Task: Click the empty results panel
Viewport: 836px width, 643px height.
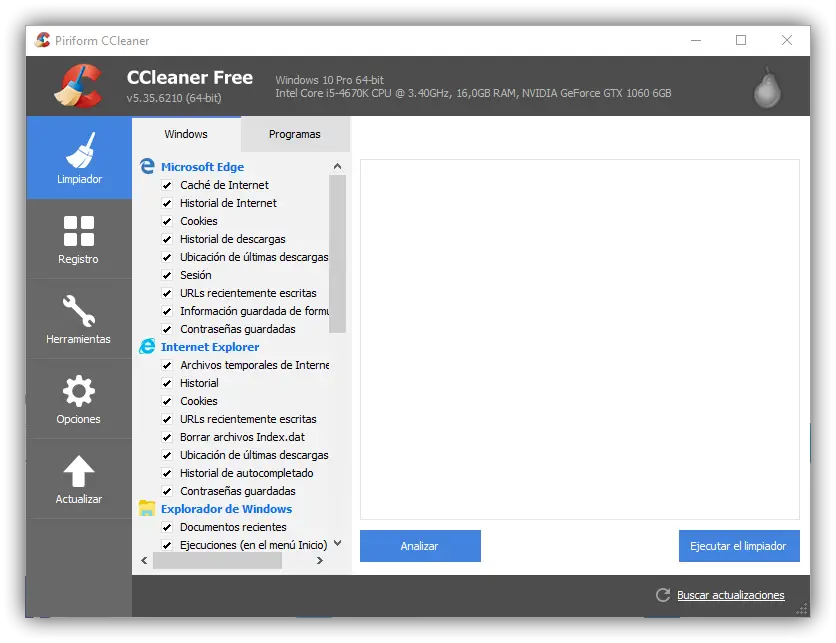Action: click(580, 339)
